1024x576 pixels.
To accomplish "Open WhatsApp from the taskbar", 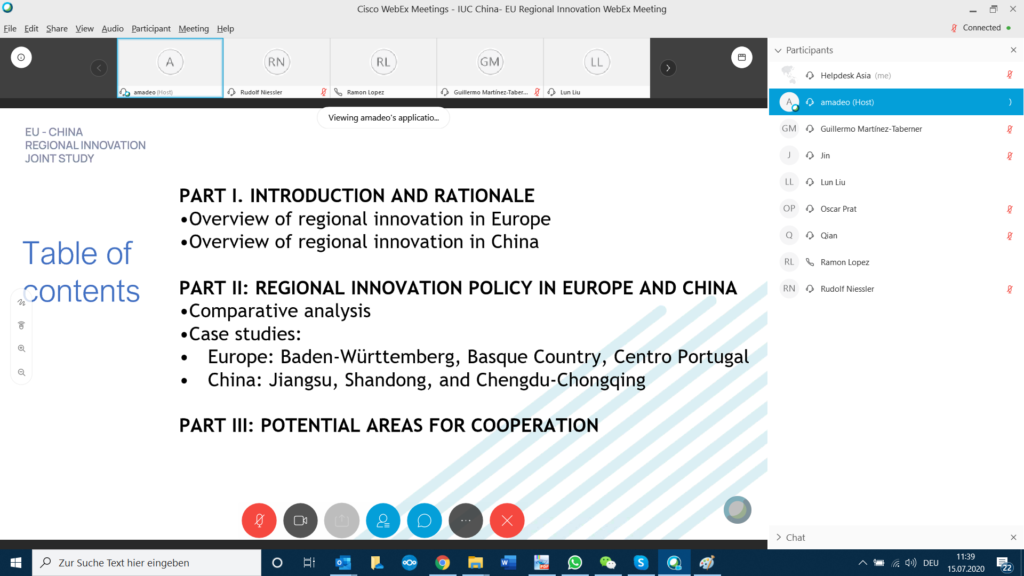I will click(574, 563).
